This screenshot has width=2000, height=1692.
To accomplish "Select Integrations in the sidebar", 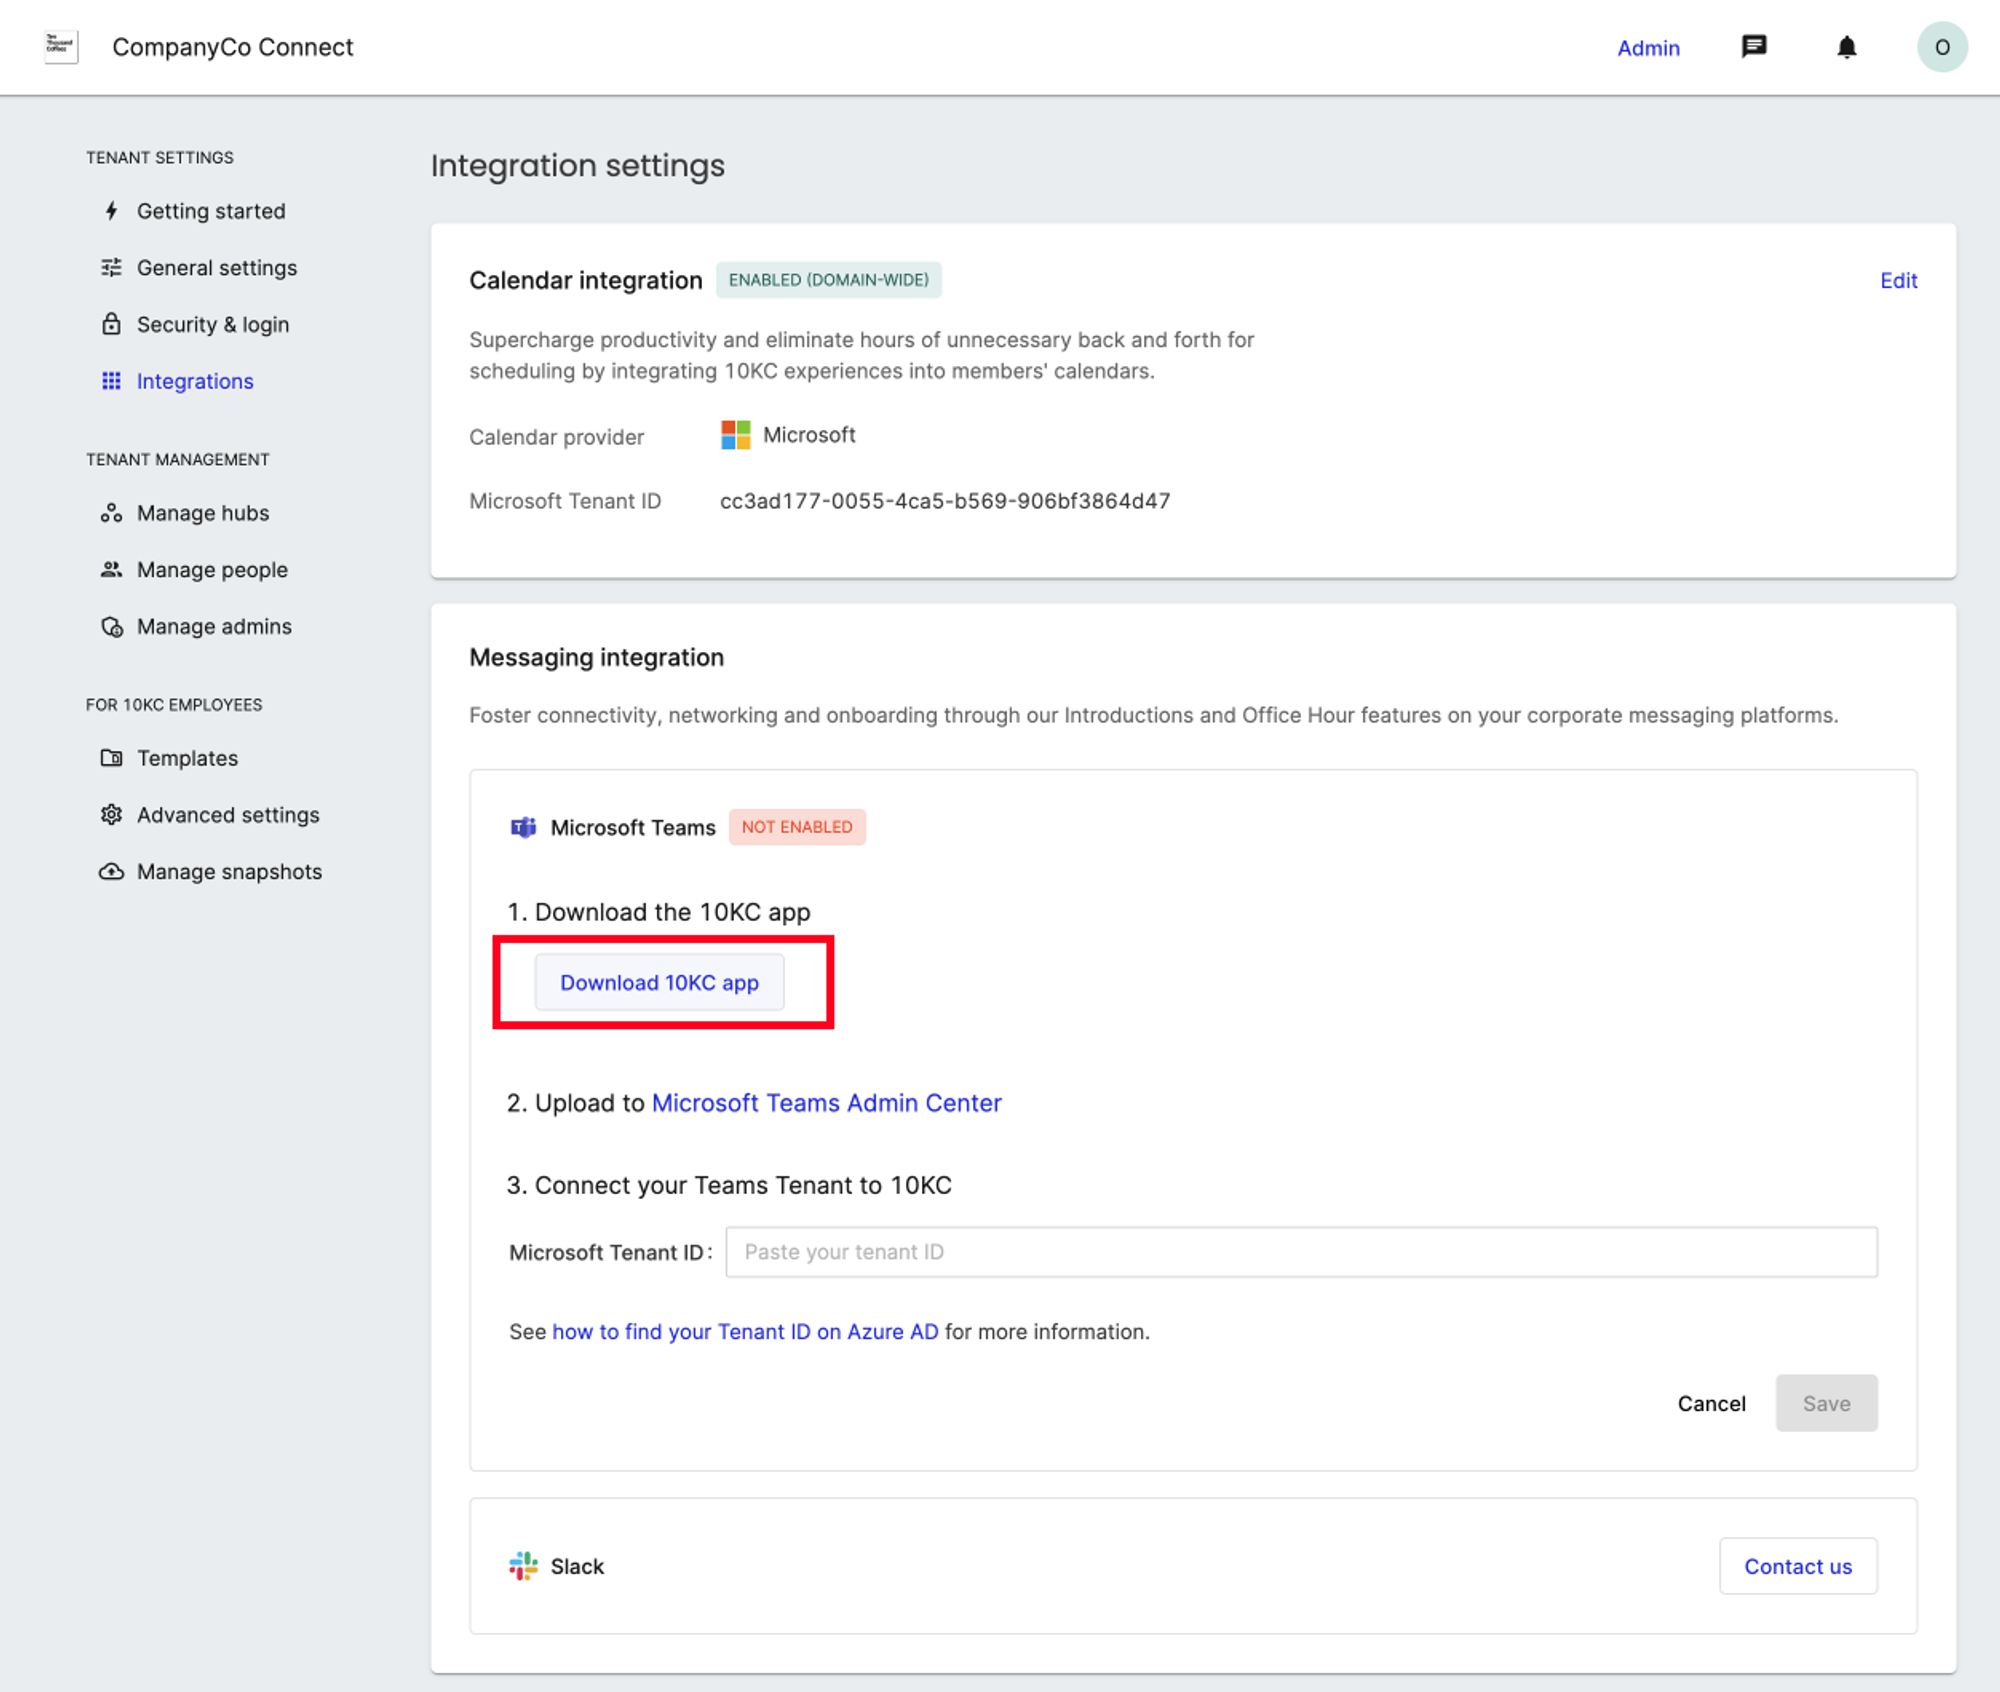I will [x=195, y=381].
